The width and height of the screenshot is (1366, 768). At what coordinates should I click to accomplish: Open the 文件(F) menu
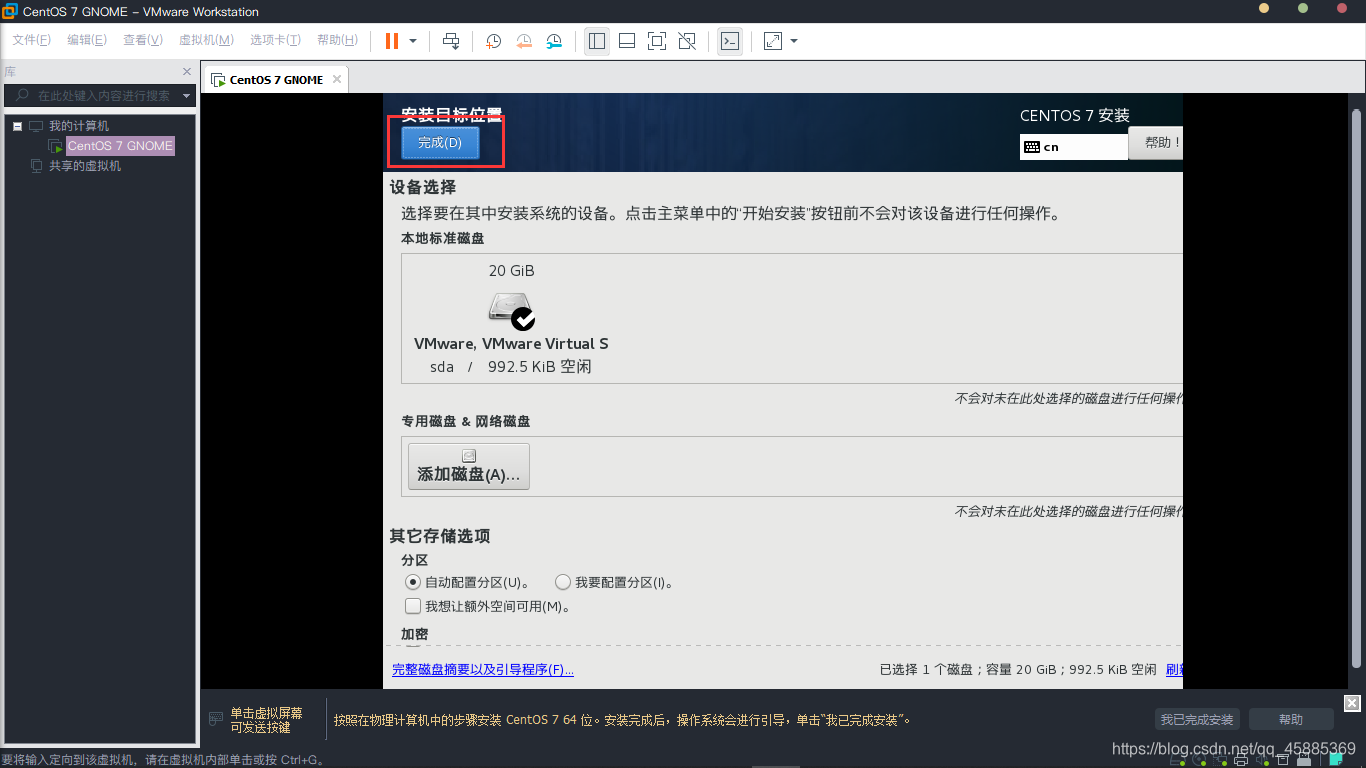(x=31, y=40)
